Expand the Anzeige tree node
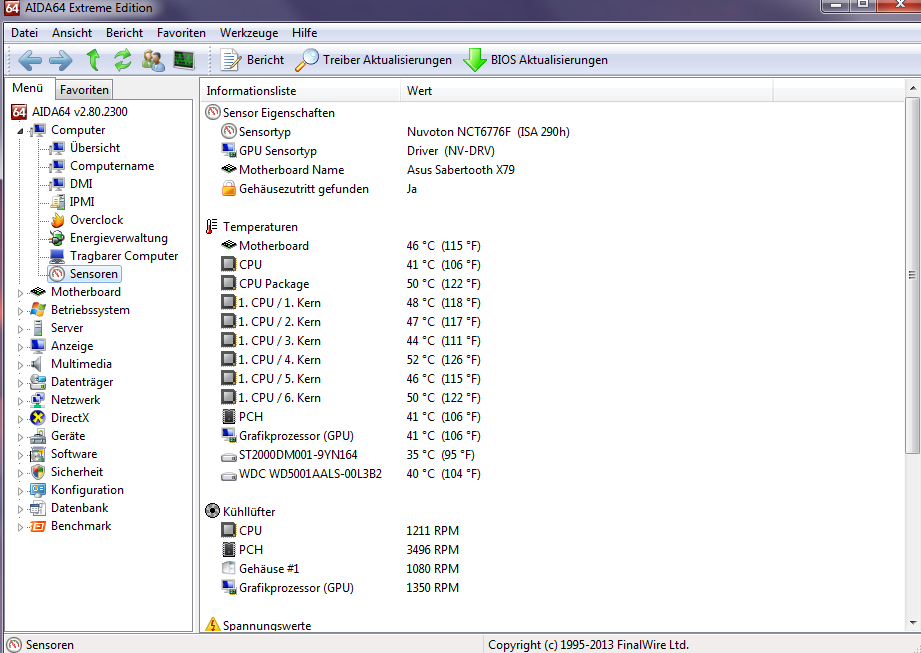Screen dimensions: 921x653 coord(20,346)
